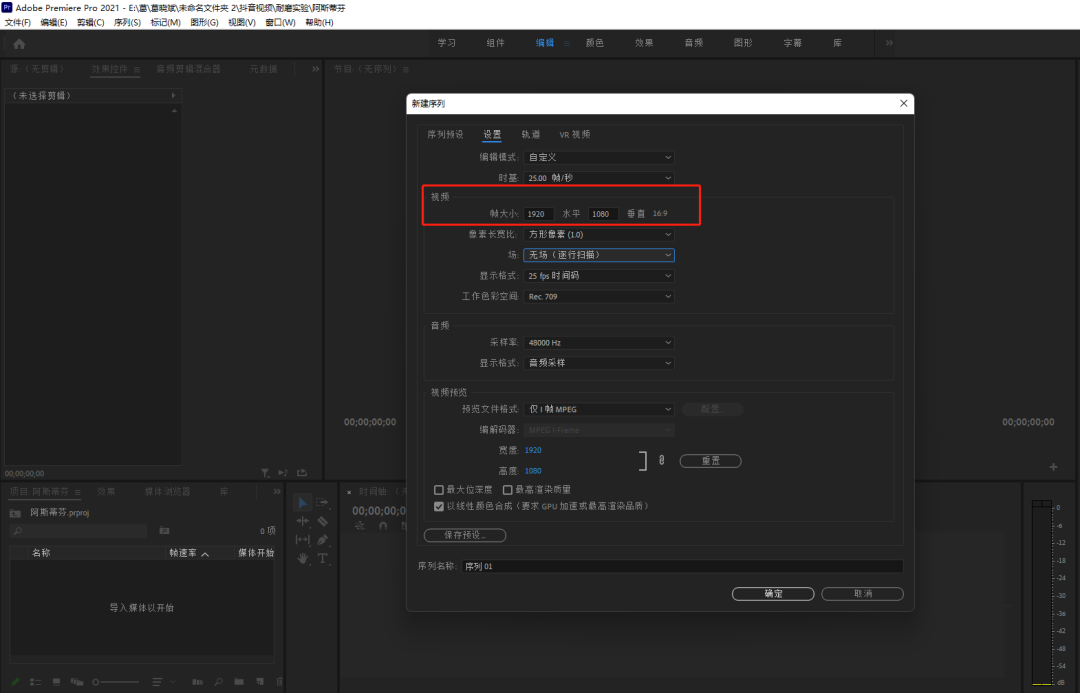Screen dimensions: 1080x693
Task: Select the Type tool
Action: (322, 558)
